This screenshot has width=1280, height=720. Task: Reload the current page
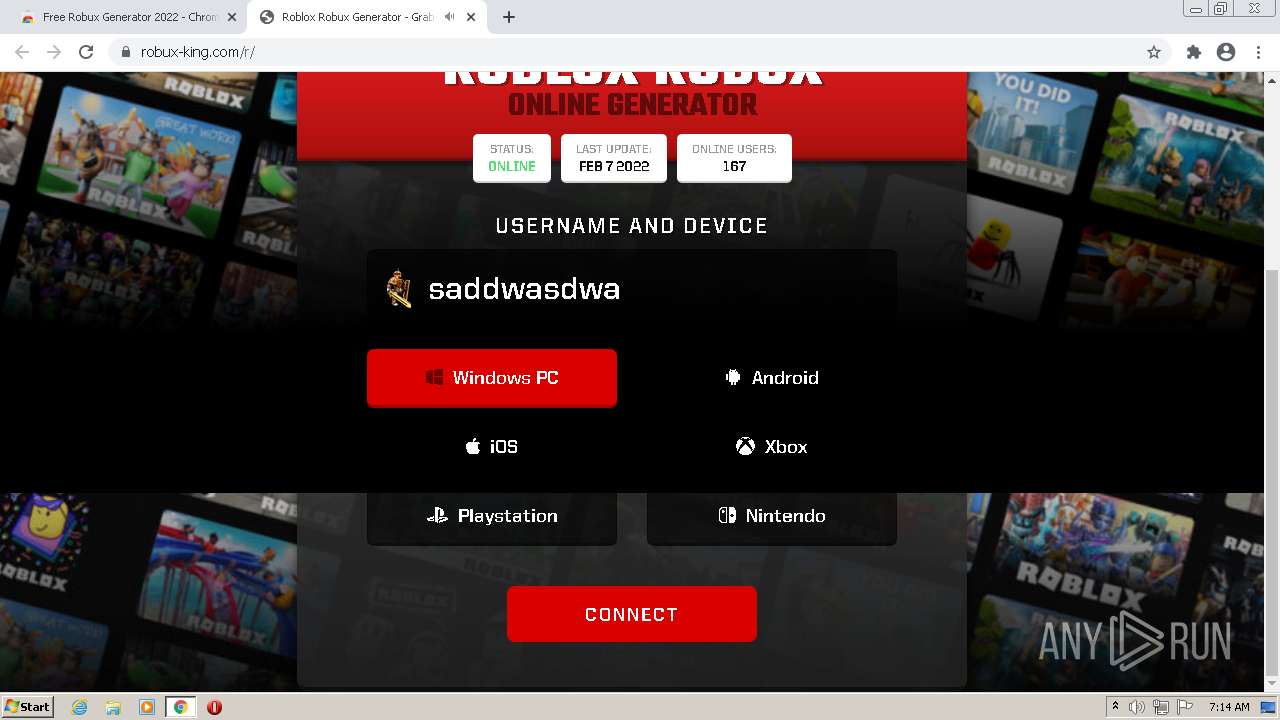(x=86, y=52)
